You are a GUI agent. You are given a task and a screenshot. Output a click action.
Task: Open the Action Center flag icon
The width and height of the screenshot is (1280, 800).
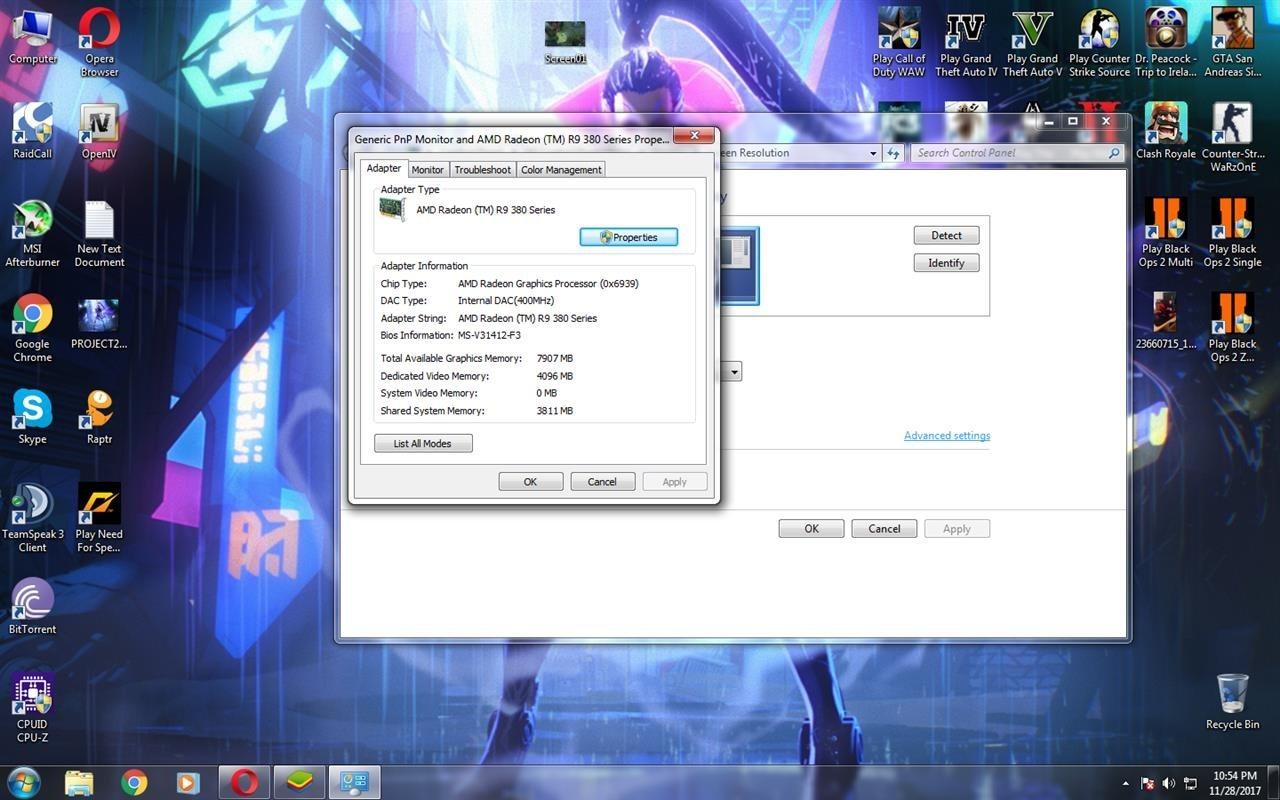tap(1147, 783)
